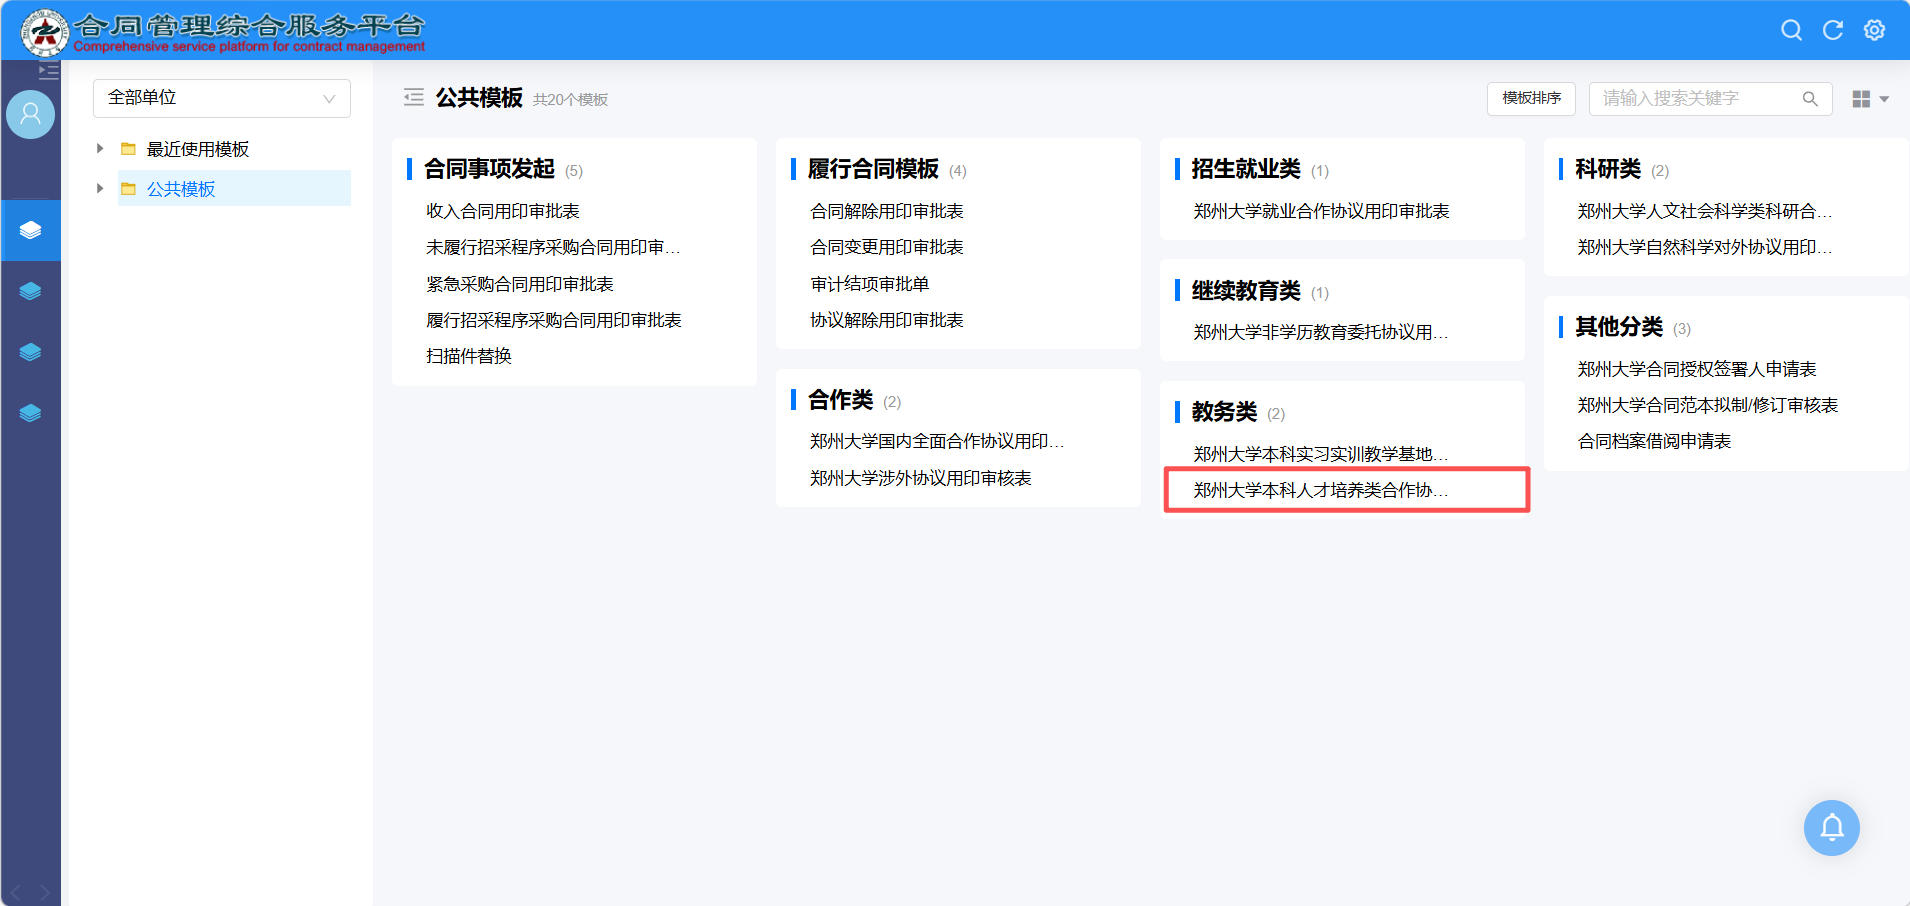Click the magnifier icon in search box

(1810, 99)
